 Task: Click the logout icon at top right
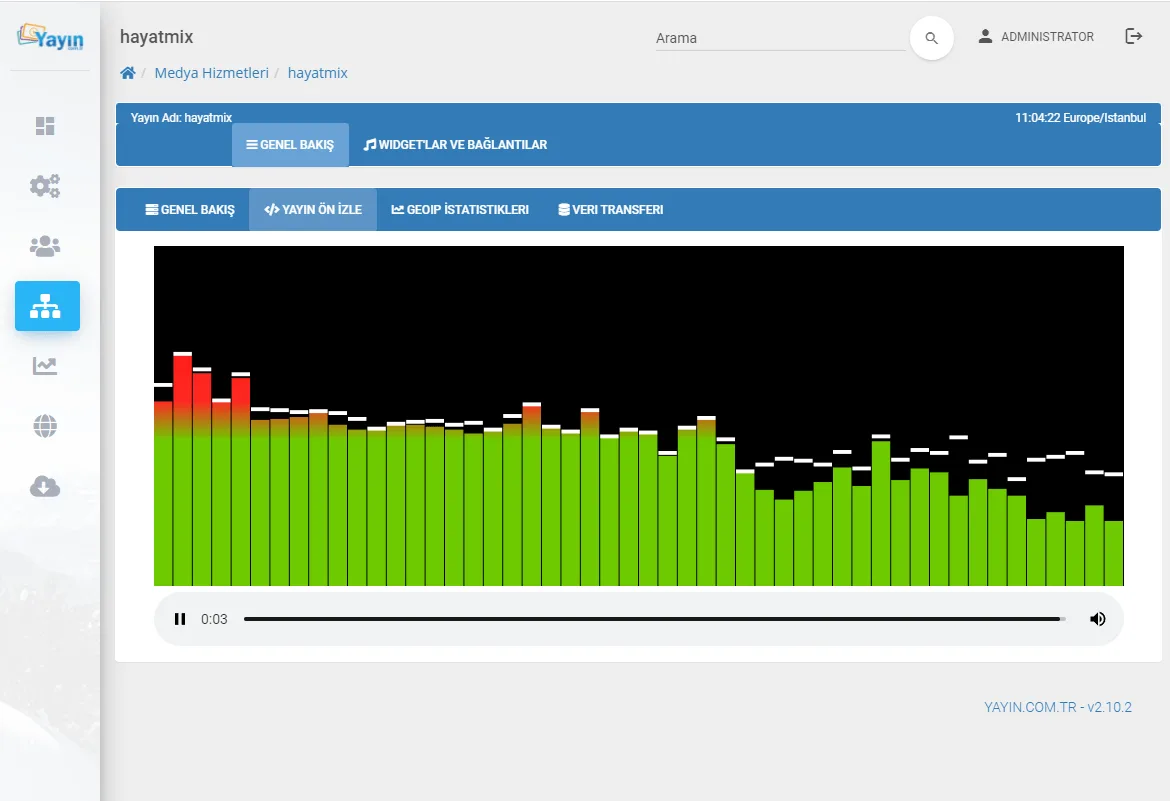[x=1133, y=36]
